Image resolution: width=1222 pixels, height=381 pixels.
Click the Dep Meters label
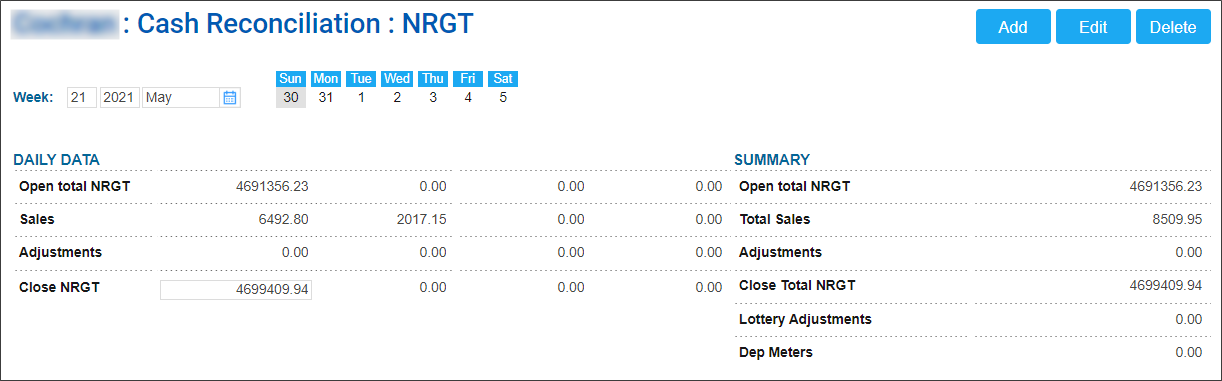tap(776, 352)
